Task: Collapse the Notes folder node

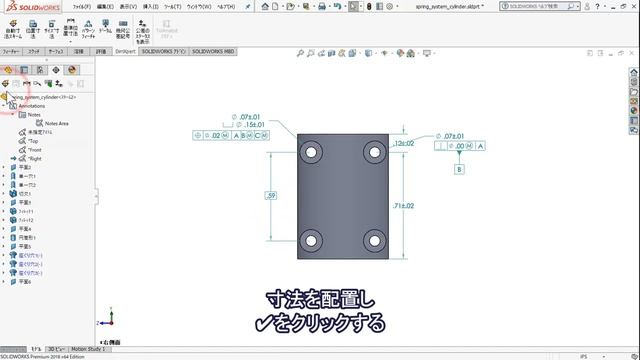Action: [x=13, y=115]
